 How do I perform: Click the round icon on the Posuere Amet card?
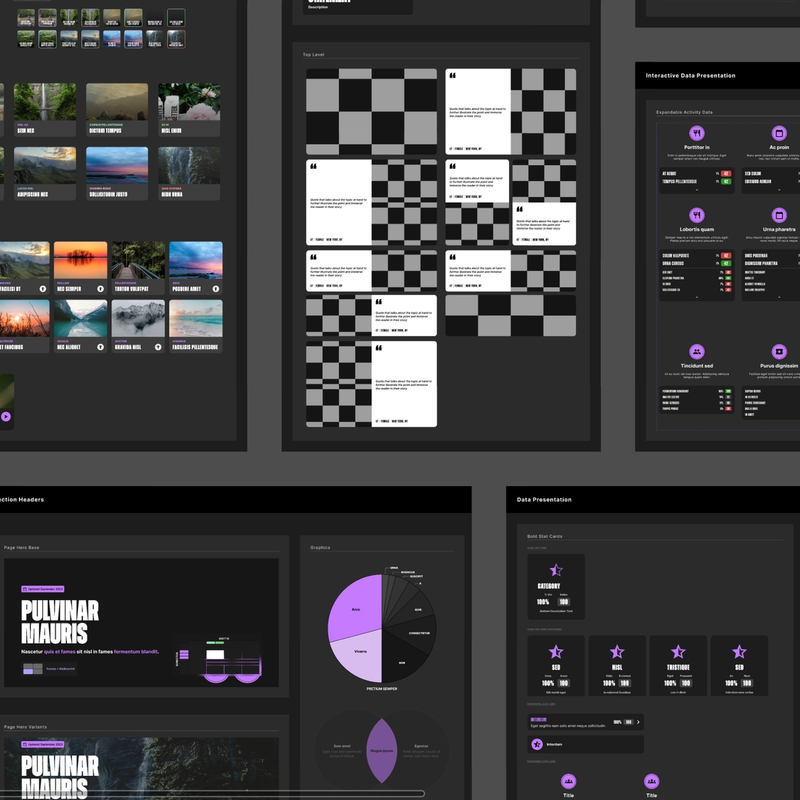tap(216, 289)
